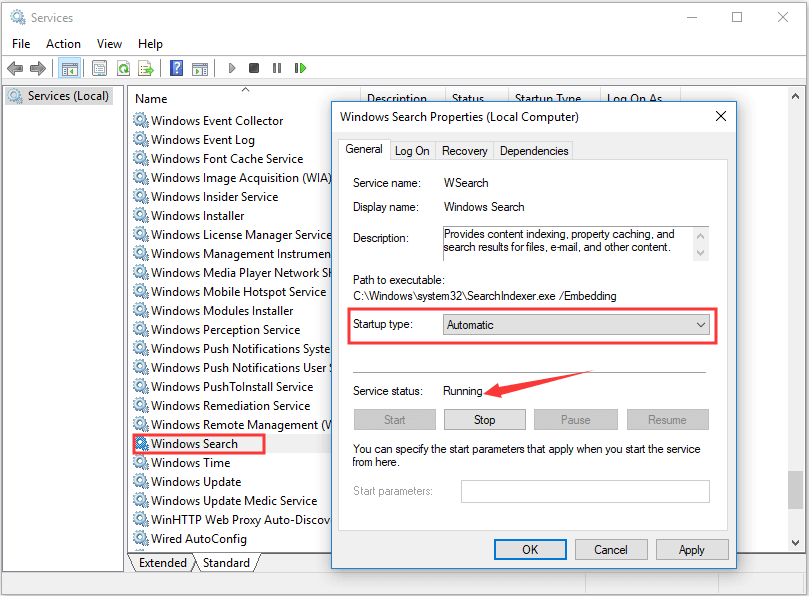Image resolution: width=809 pixels, height=596 pixels.
Task: Select the Windows Time service
Action: pyautogui.click(x=194, y=462)
